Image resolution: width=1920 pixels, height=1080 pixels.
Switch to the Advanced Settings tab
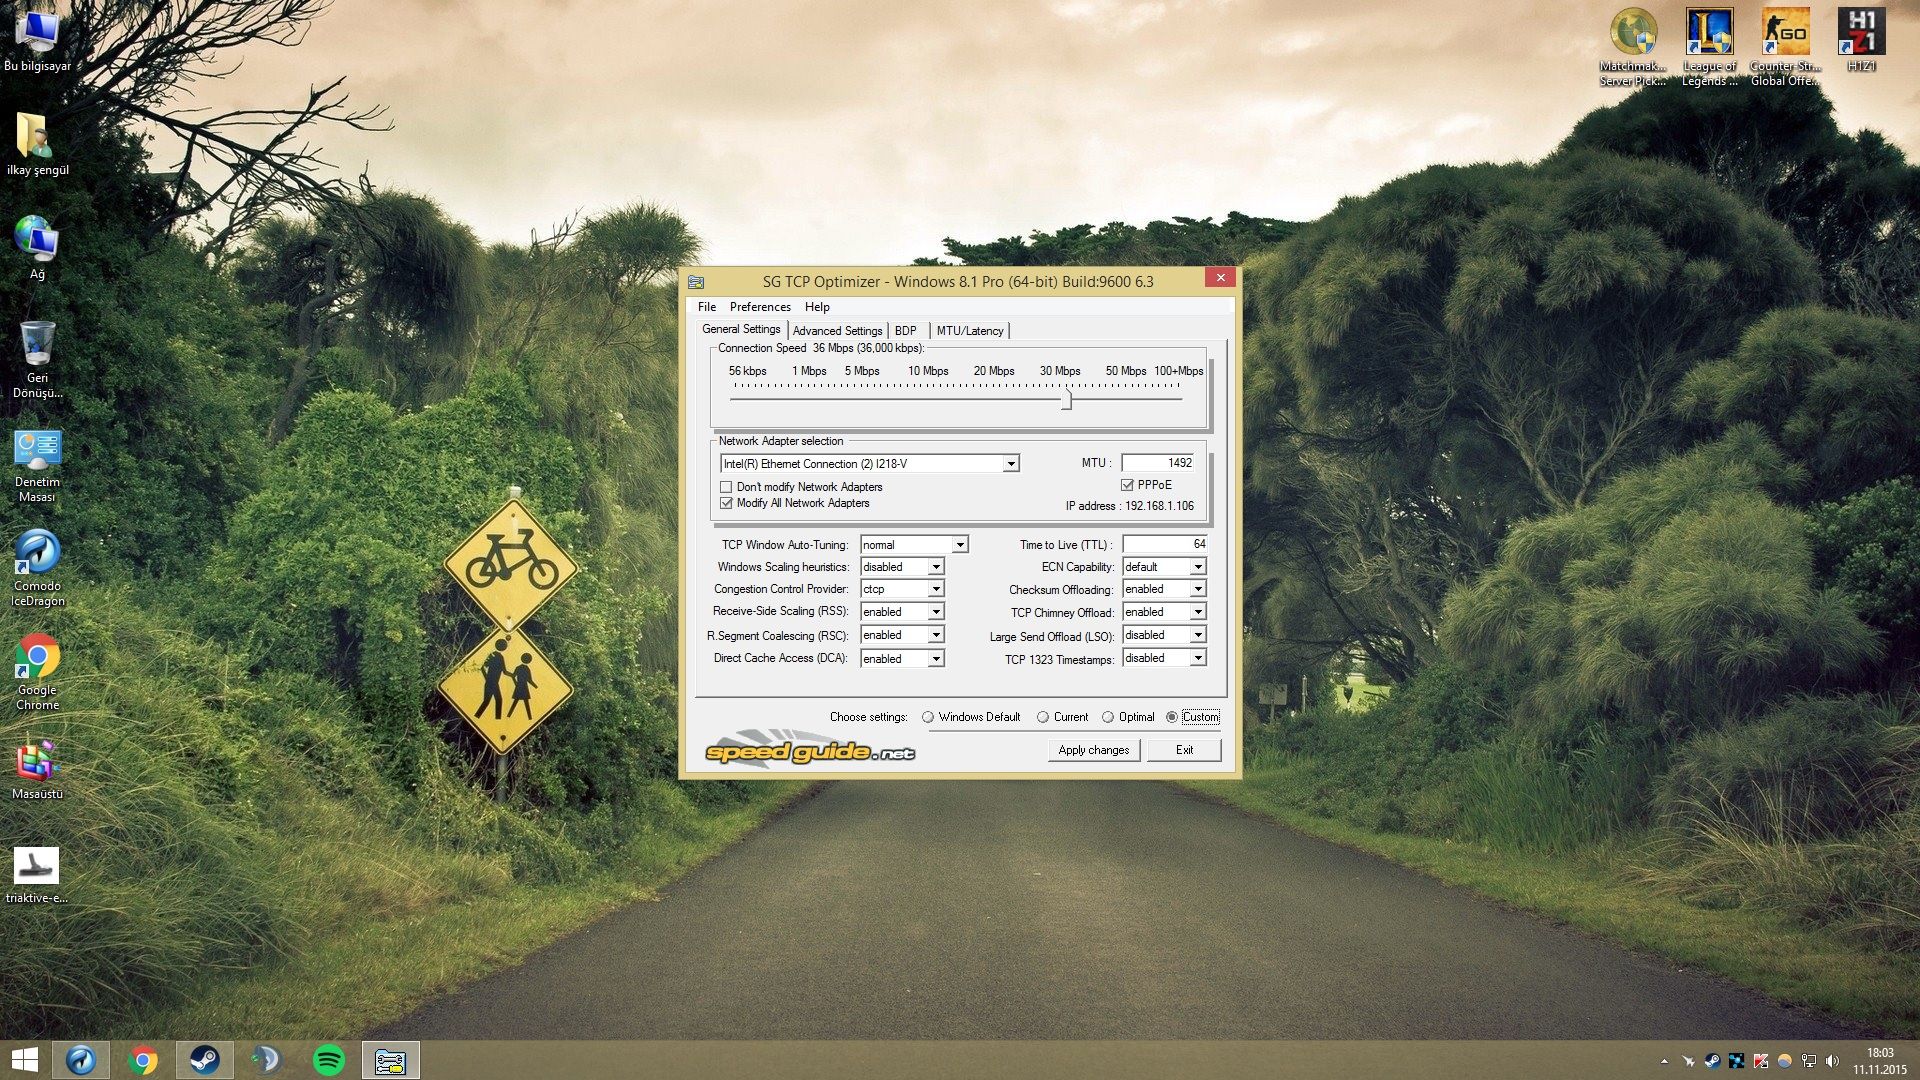click(x=837, y=331)
